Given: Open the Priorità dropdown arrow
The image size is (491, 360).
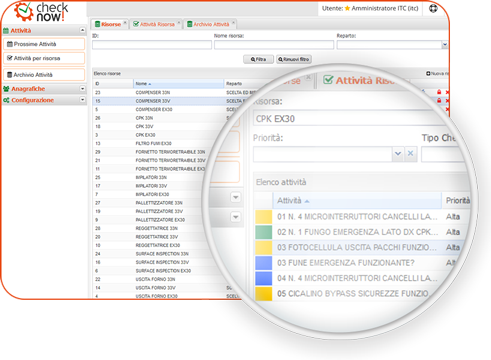Looking at the screenshot, I should pos(398,153).
